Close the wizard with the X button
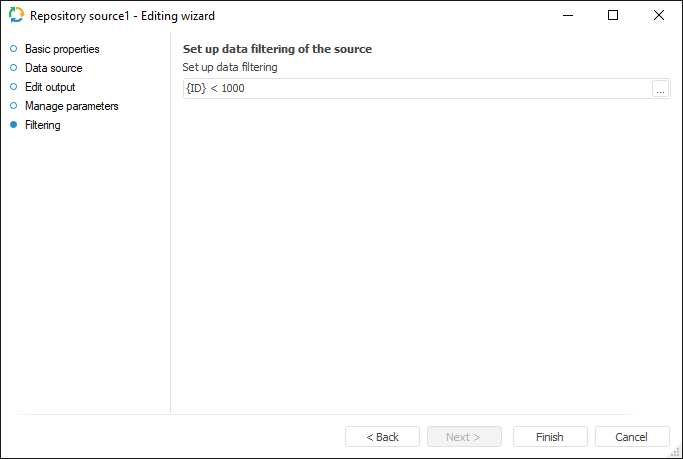Screen dimensions: 683x459 [659, 16]
